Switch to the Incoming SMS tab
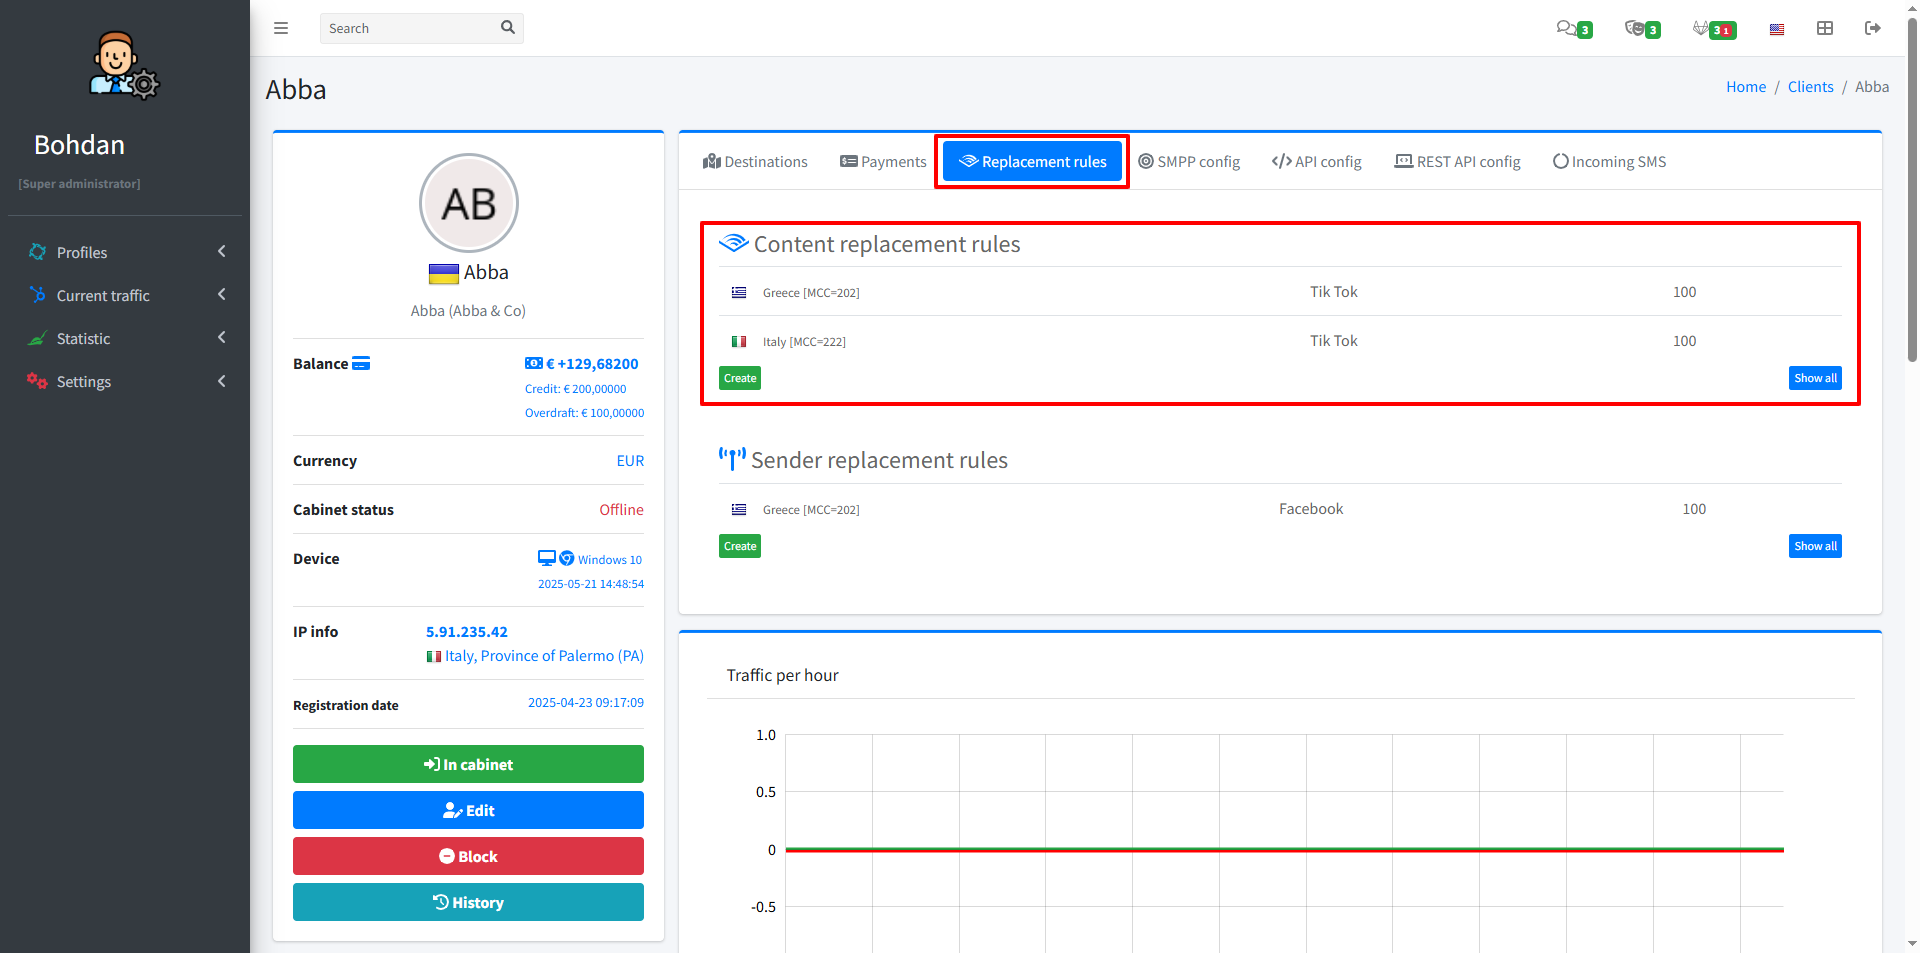The width and height of the screenshot is (1920, 953). (x=1609, y=162)
